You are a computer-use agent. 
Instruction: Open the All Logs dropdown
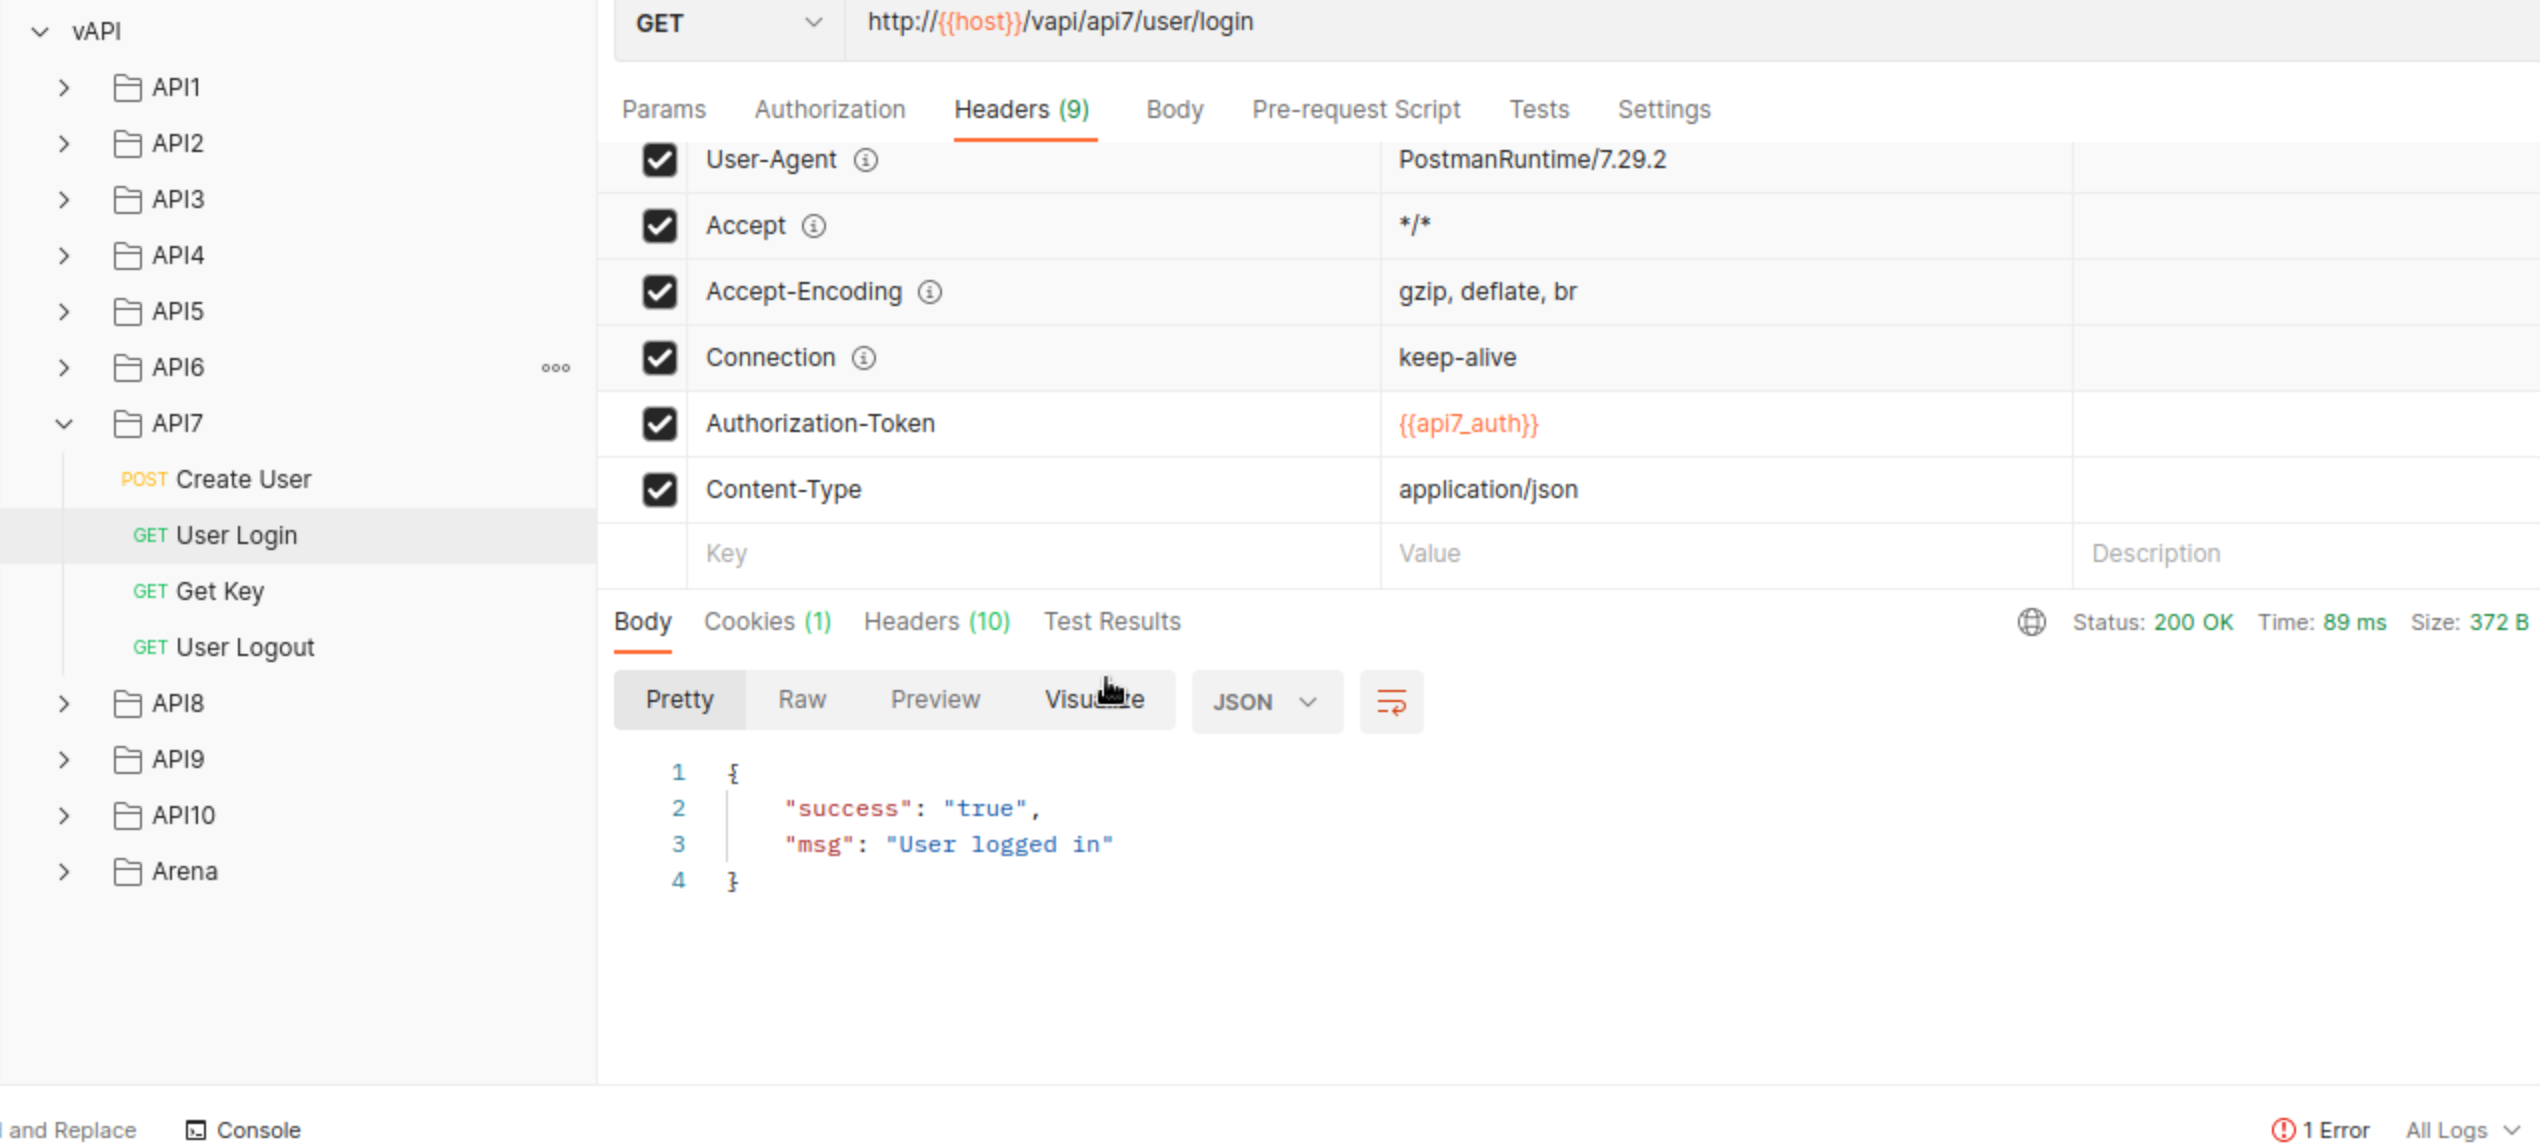(x=2462, y=1130)
